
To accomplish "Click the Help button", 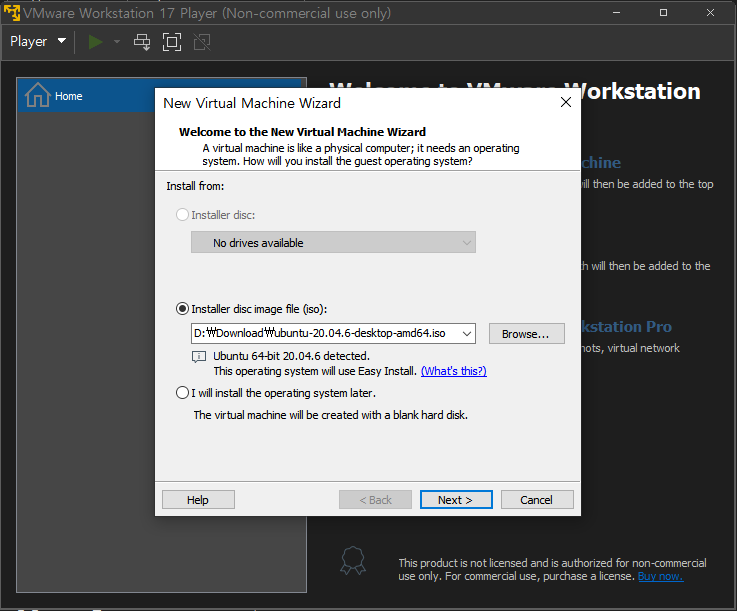I will pos(198,500).
